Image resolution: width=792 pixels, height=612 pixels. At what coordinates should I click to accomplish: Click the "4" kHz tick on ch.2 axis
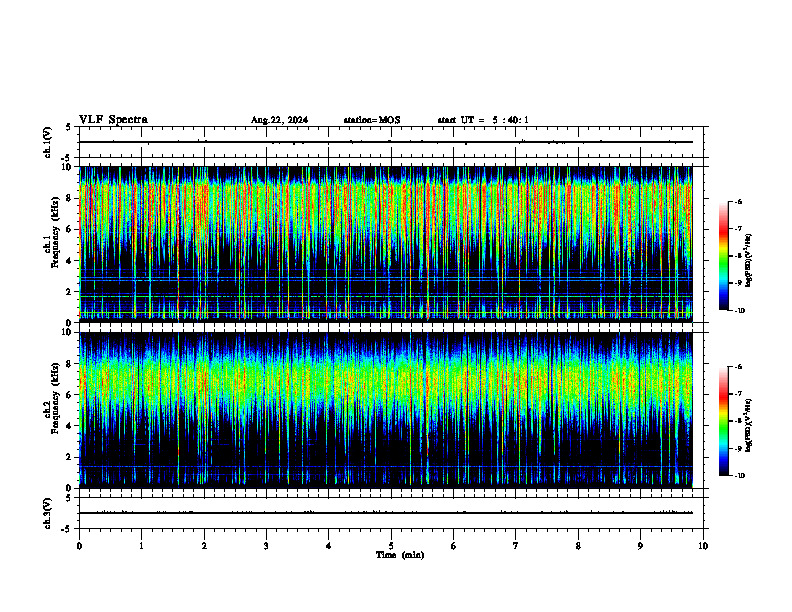(x=70, y=426)
